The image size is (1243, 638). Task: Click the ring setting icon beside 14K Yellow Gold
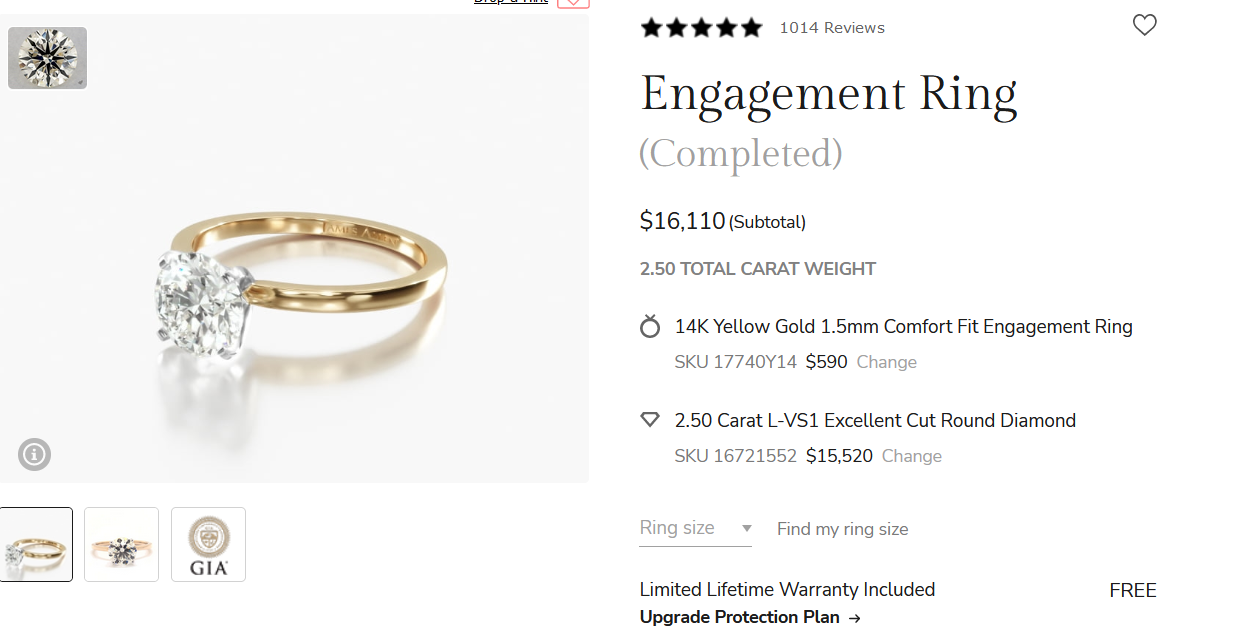coord(650,327)
